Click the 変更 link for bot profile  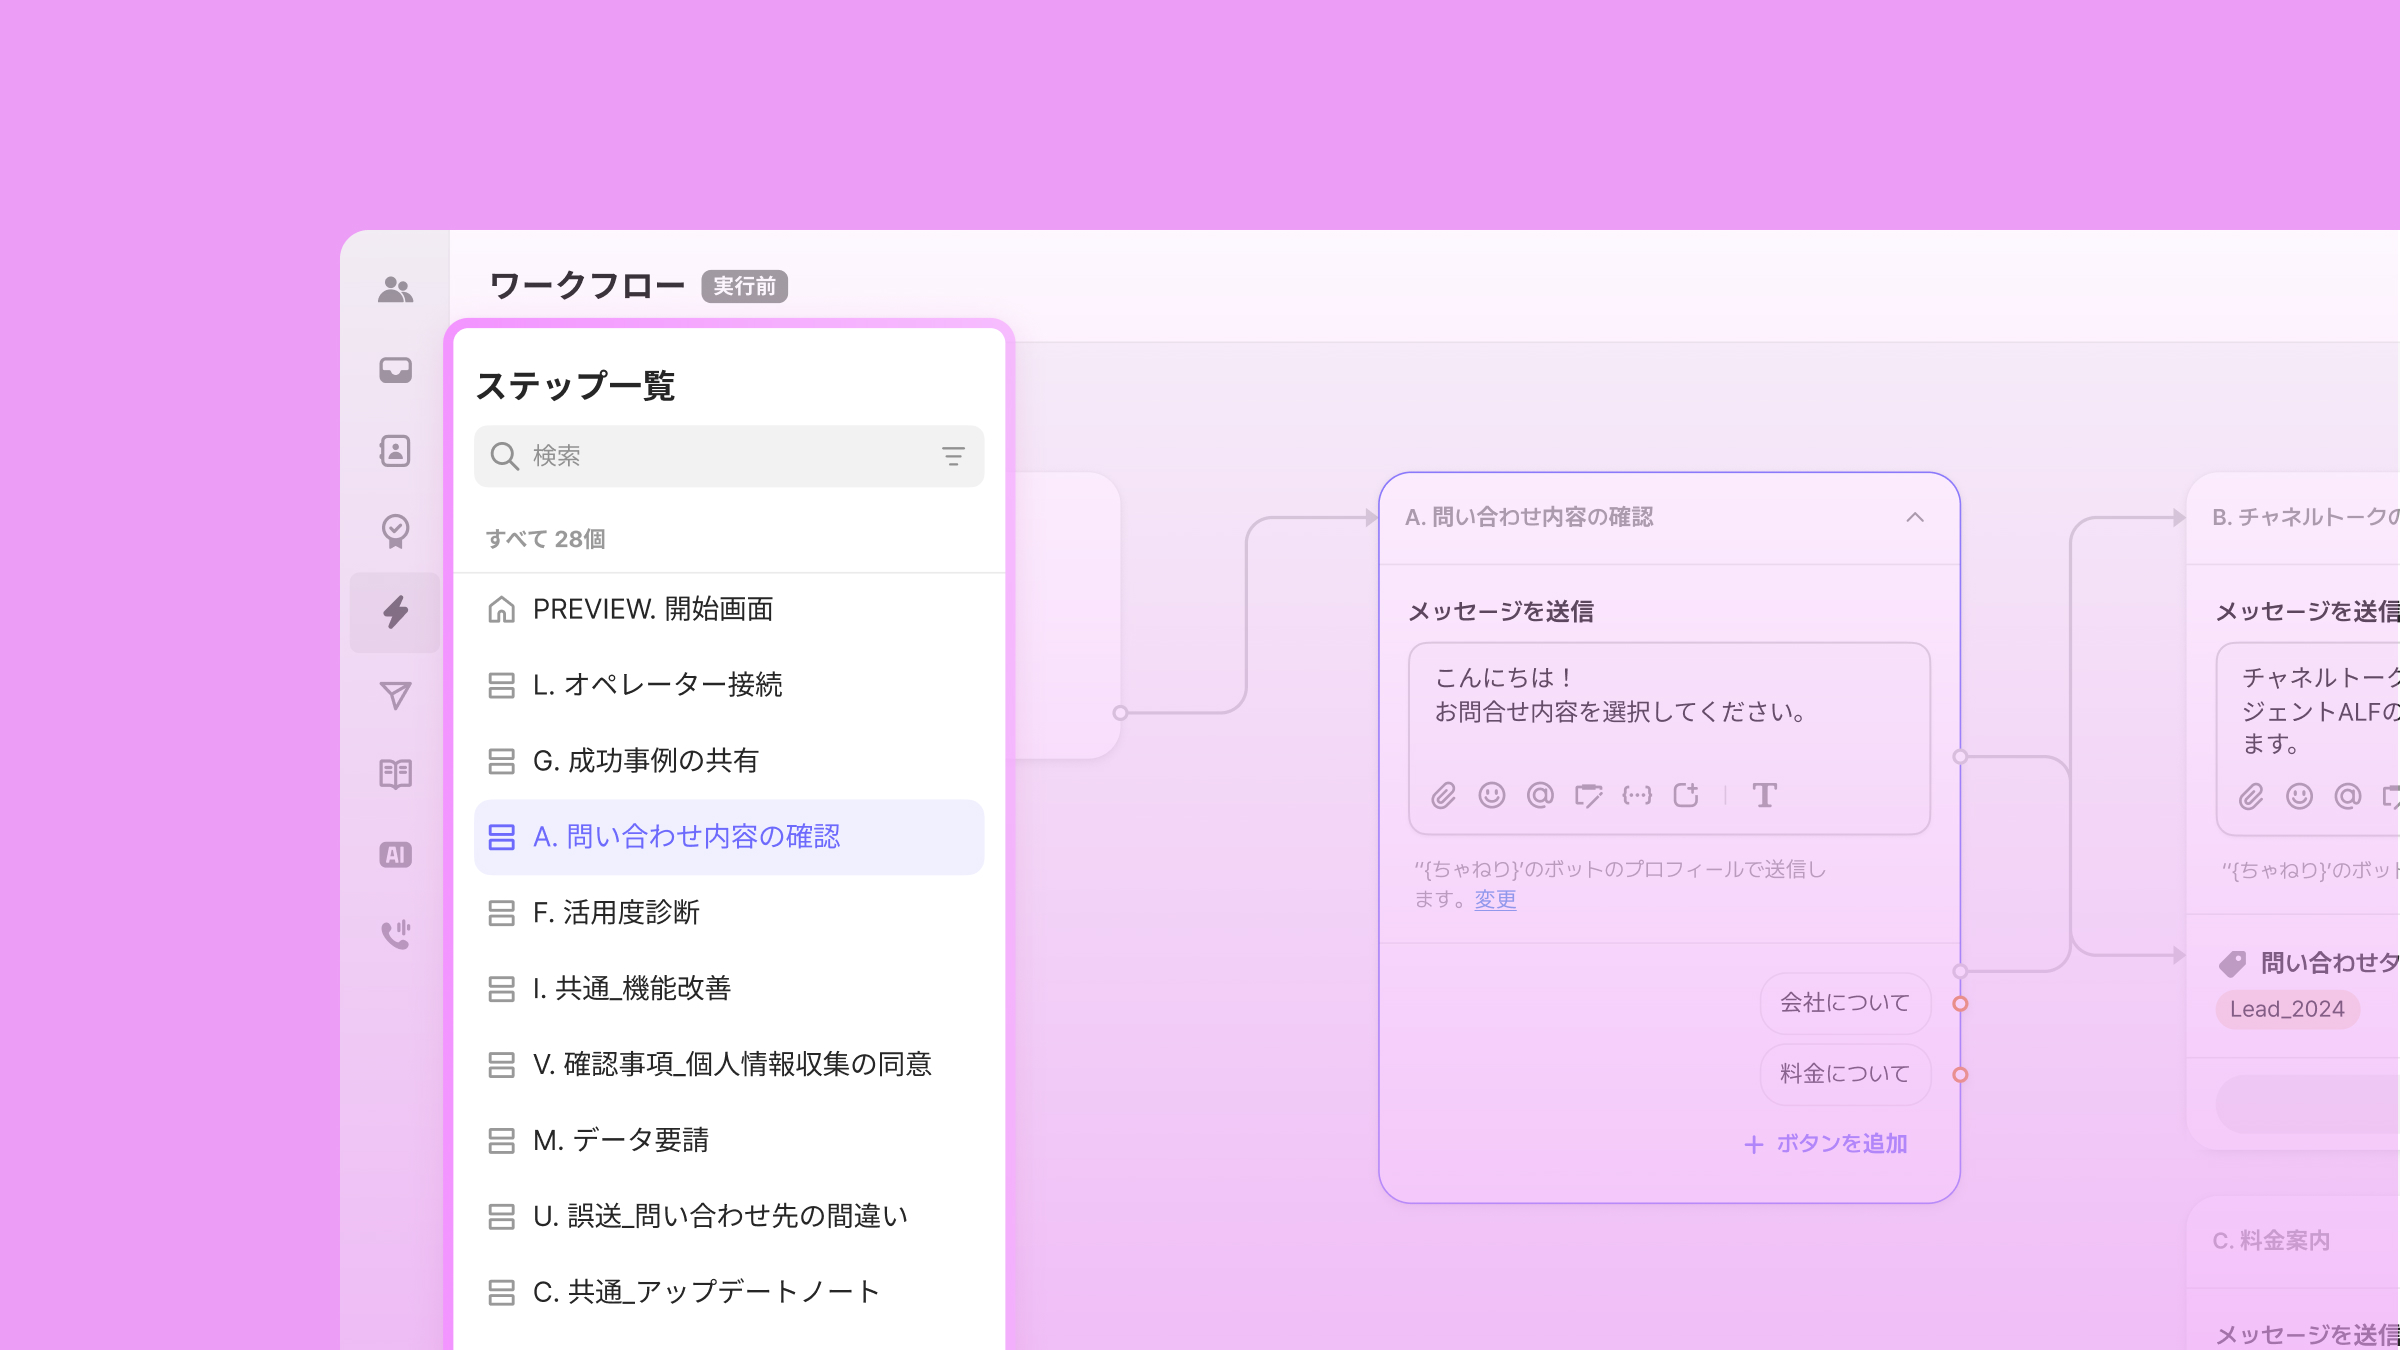click(1494, 900)
